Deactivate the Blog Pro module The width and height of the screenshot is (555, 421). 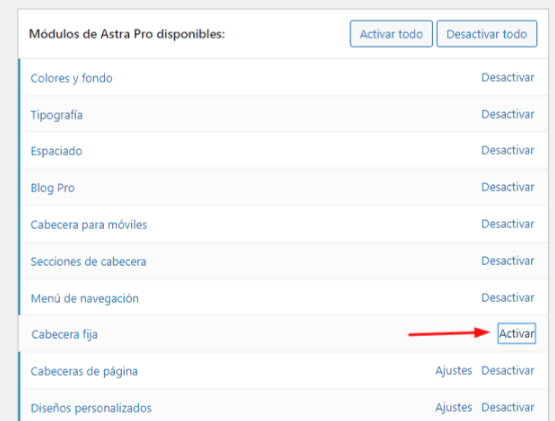508,187
